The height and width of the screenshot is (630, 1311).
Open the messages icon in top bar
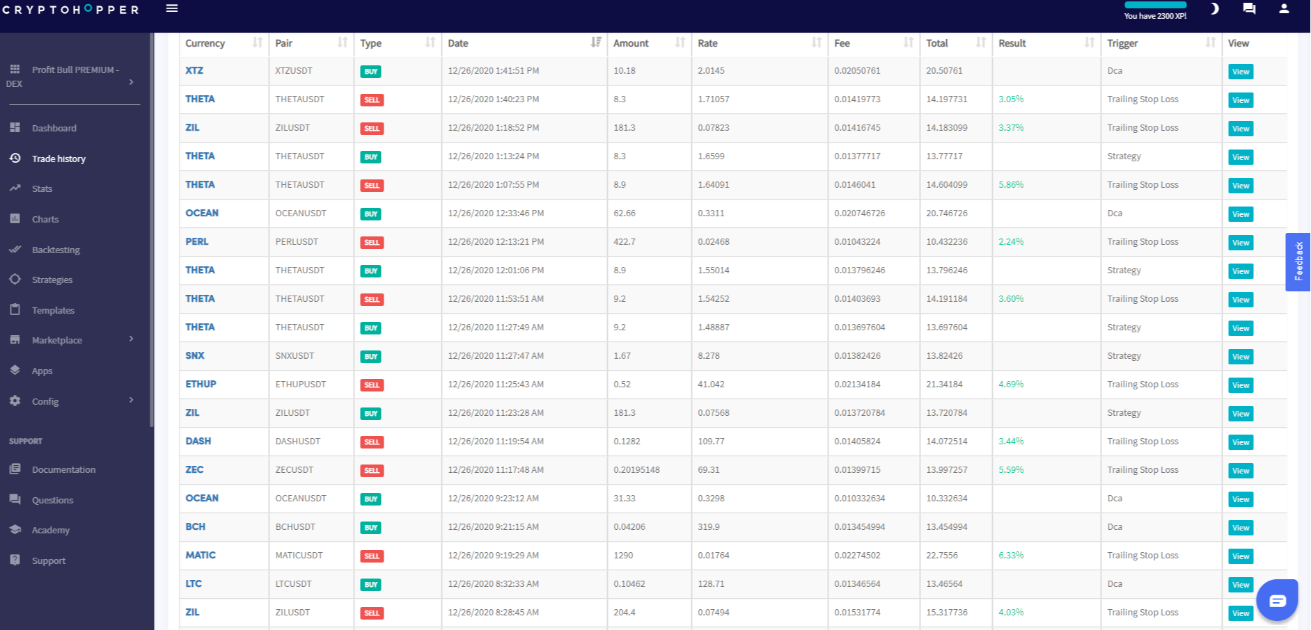(1249, 9)
